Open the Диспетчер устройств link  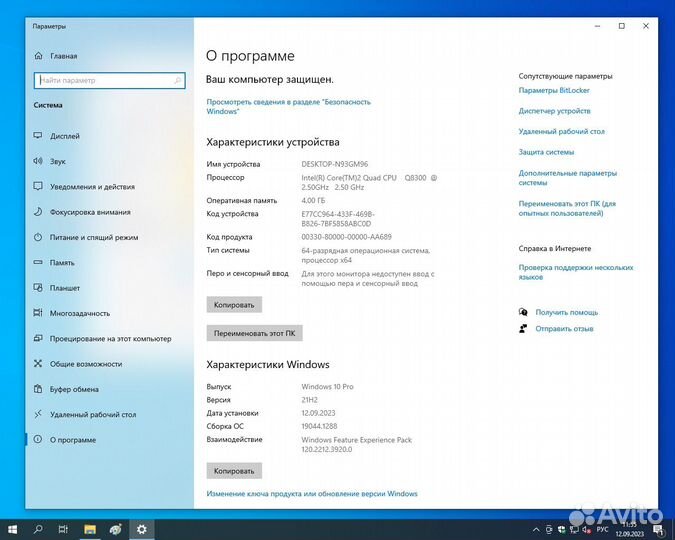pos(554,111)
